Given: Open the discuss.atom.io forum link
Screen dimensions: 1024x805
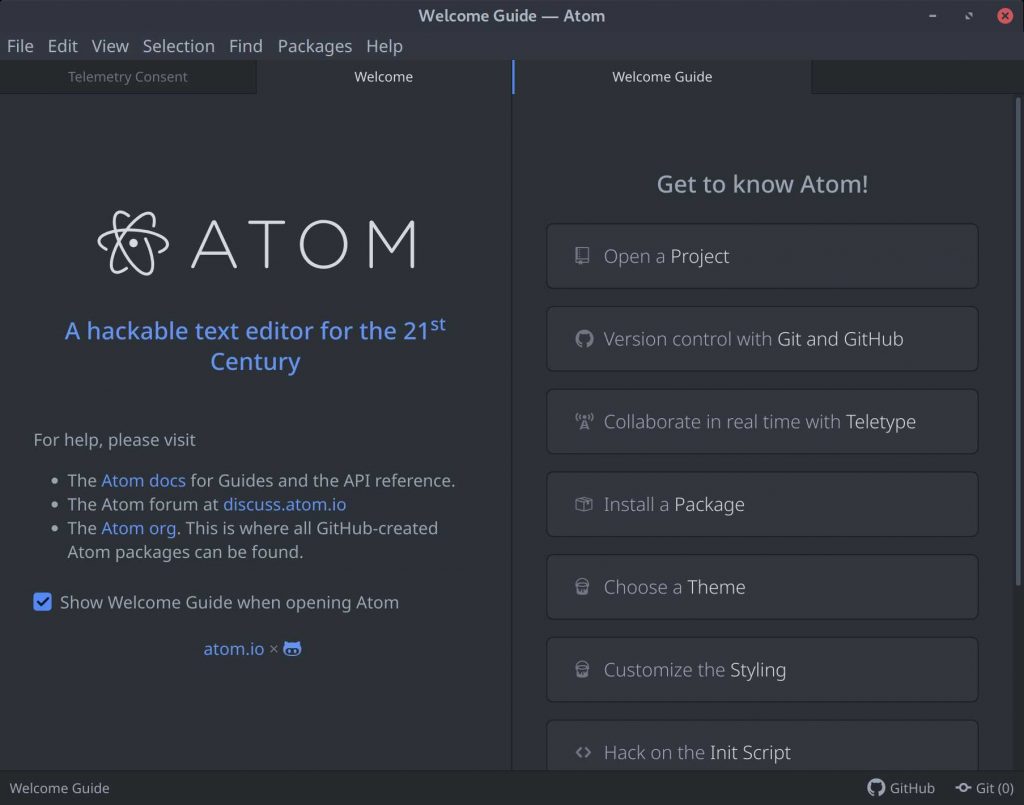Looking at the screenshot, I should click(284, 504).
